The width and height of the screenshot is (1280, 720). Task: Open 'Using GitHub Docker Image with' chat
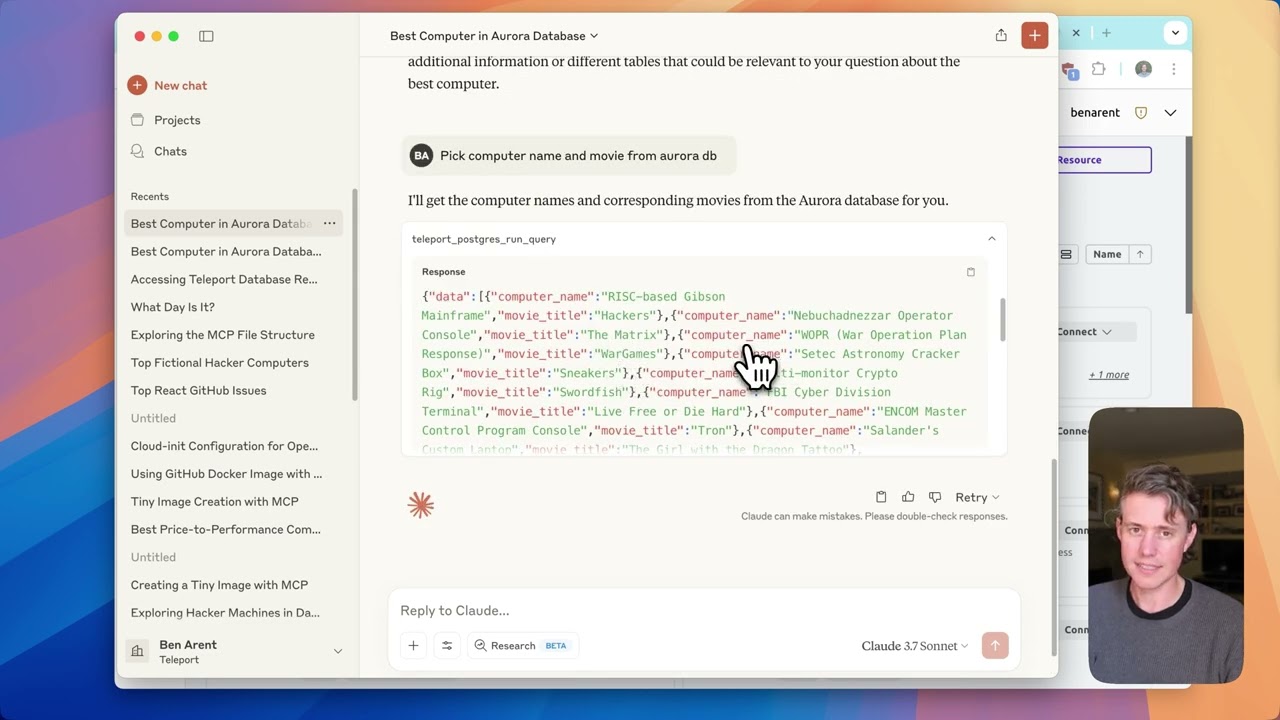pyautogui.click(x=226, y=474)
